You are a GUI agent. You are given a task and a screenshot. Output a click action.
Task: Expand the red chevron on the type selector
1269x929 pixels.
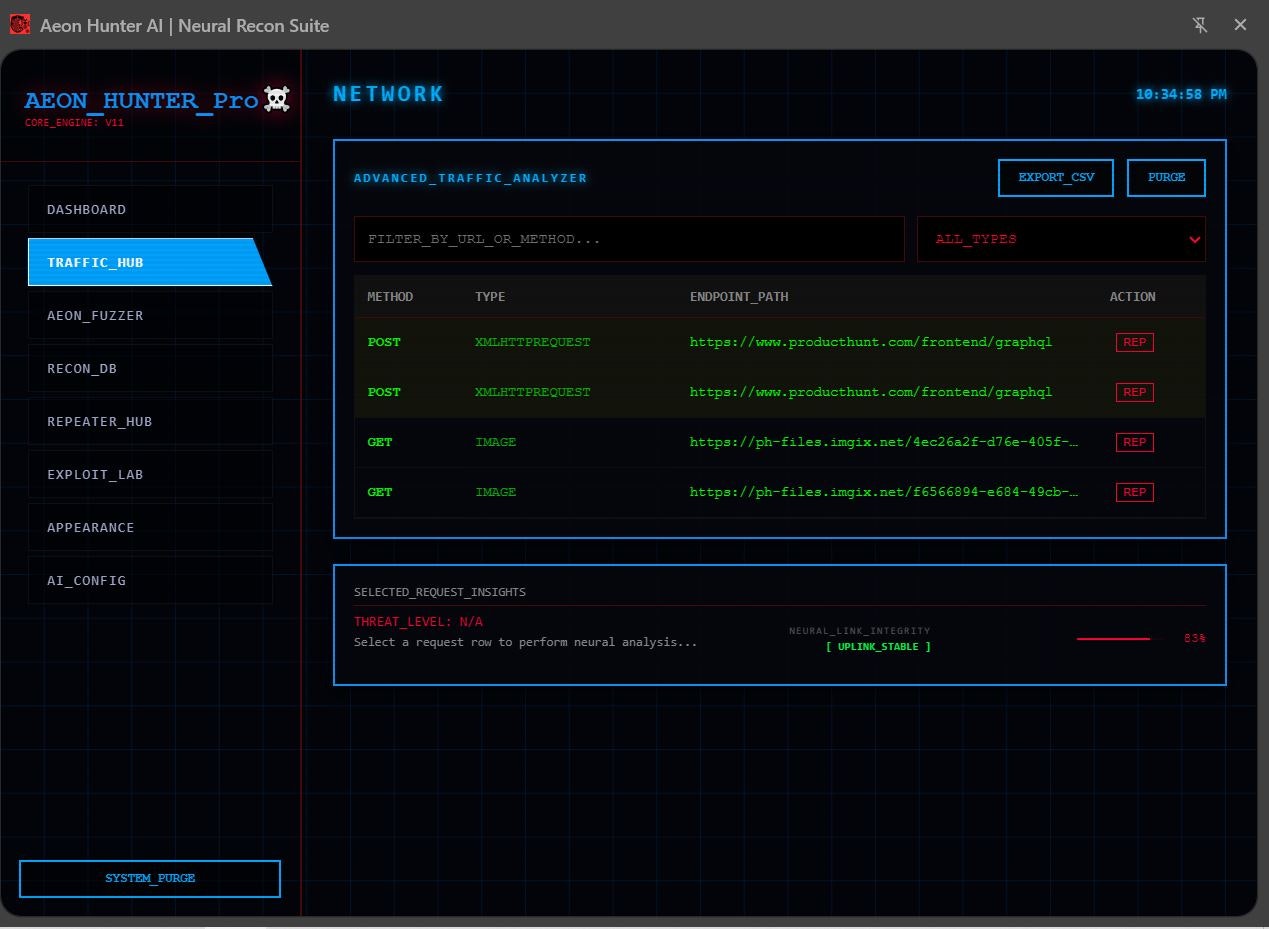(1194, 239)
